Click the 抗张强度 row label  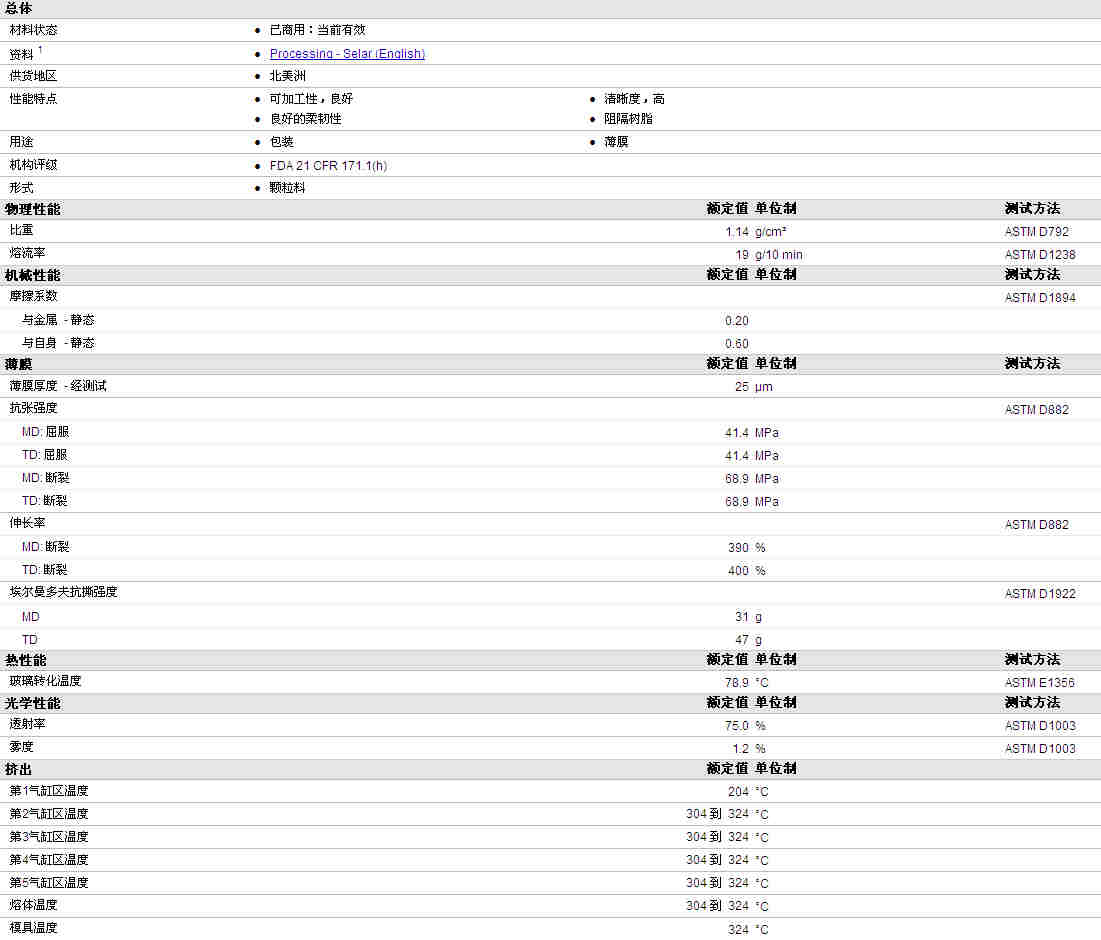(33, 408)
